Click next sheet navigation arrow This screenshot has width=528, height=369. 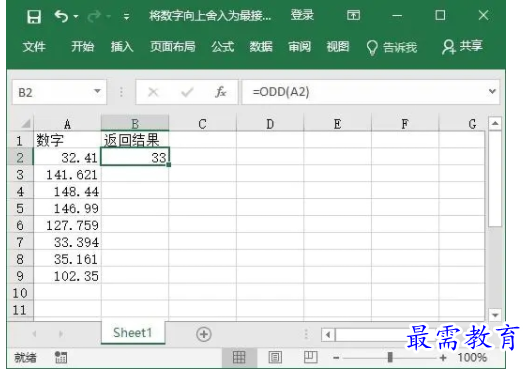click(x=61, y=334)
